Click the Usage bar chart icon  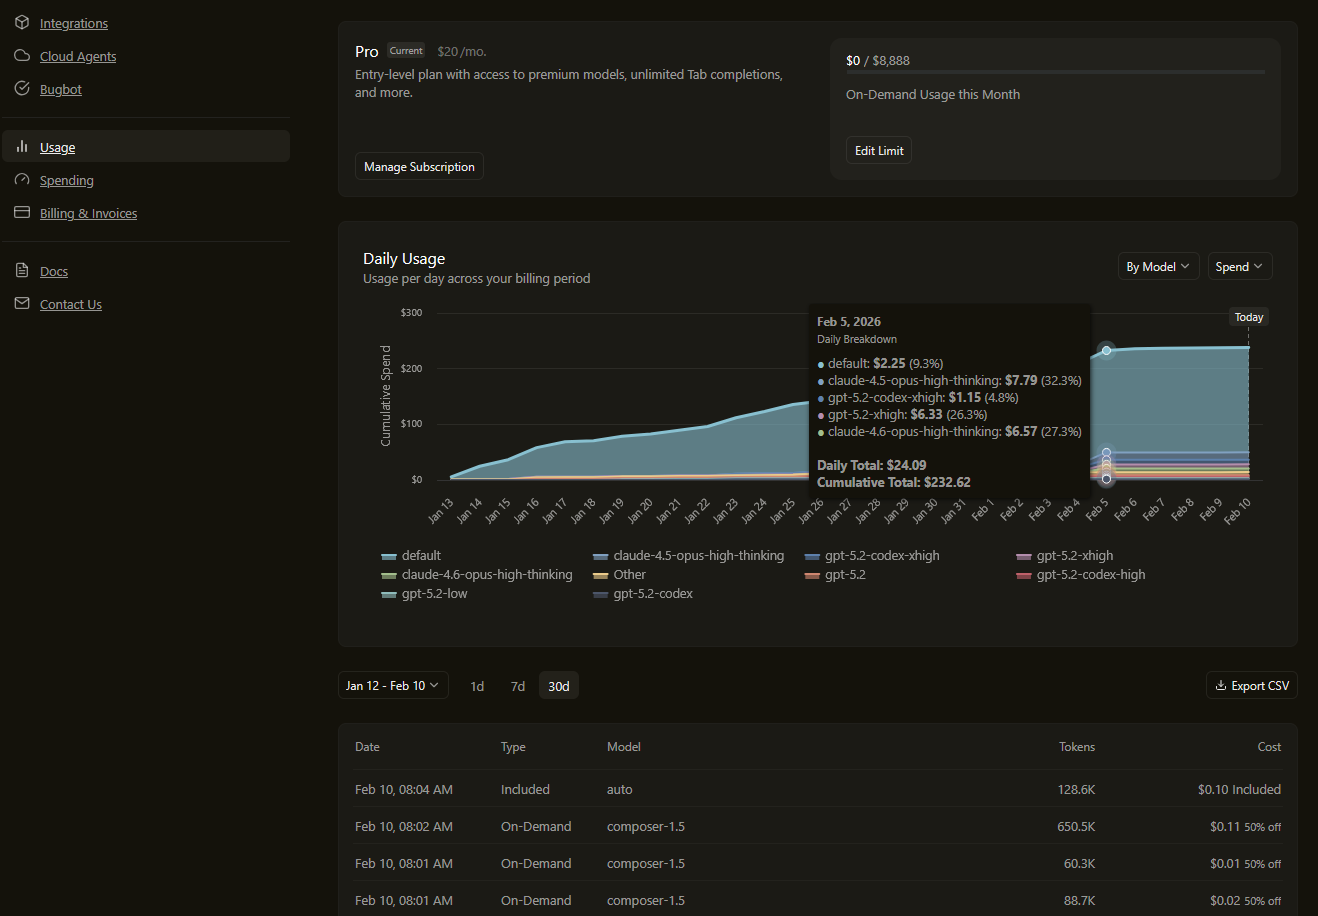22,147
